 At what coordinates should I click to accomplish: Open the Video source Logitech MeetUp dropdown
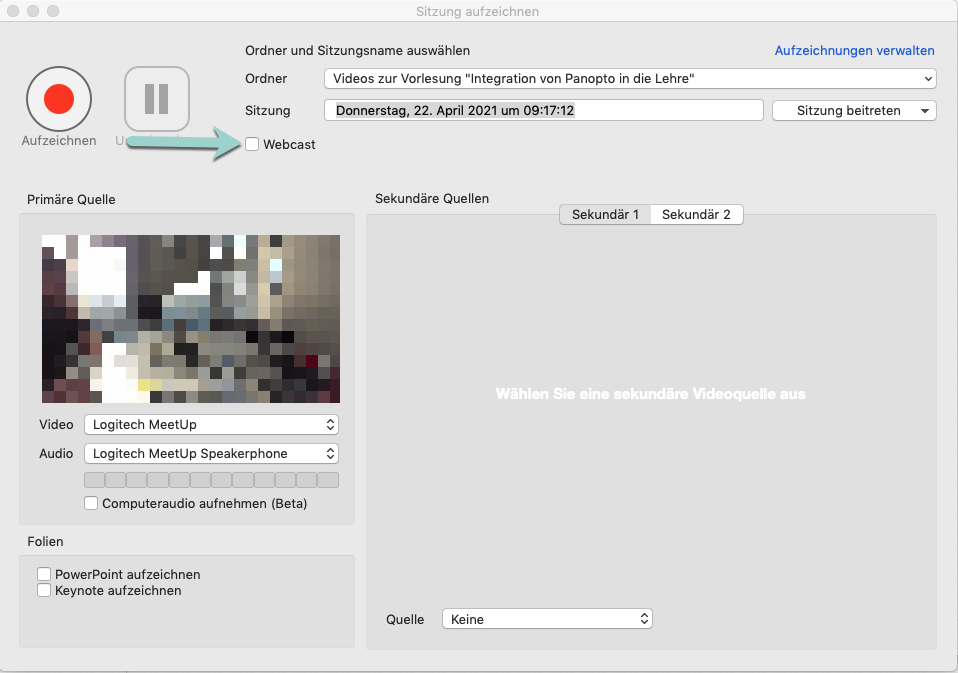(x=211, y=425)
